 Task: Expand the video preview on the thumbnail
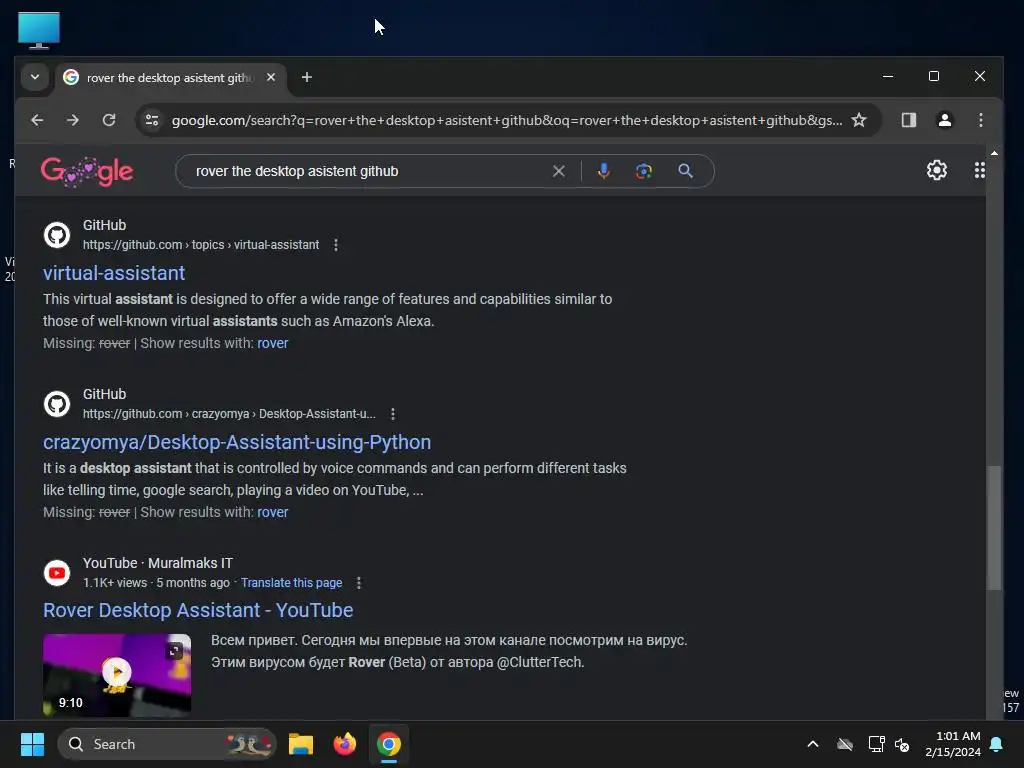click(x=174, y=650)
